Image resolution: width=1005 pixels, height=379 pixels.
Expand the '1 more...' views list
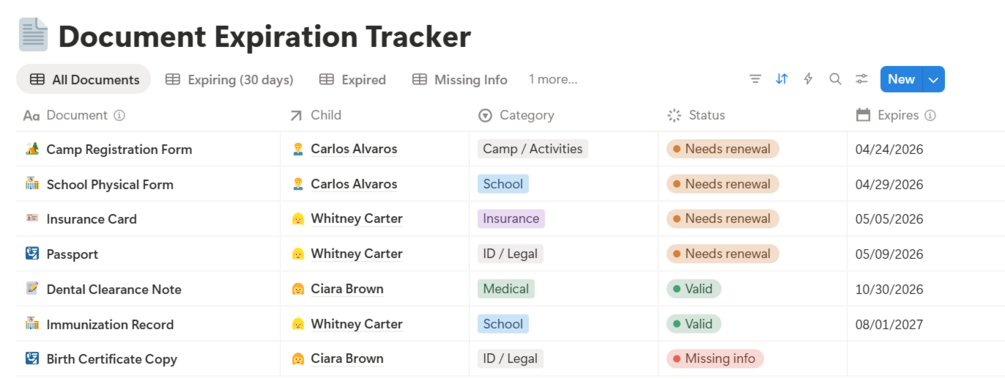coord(552,80)
